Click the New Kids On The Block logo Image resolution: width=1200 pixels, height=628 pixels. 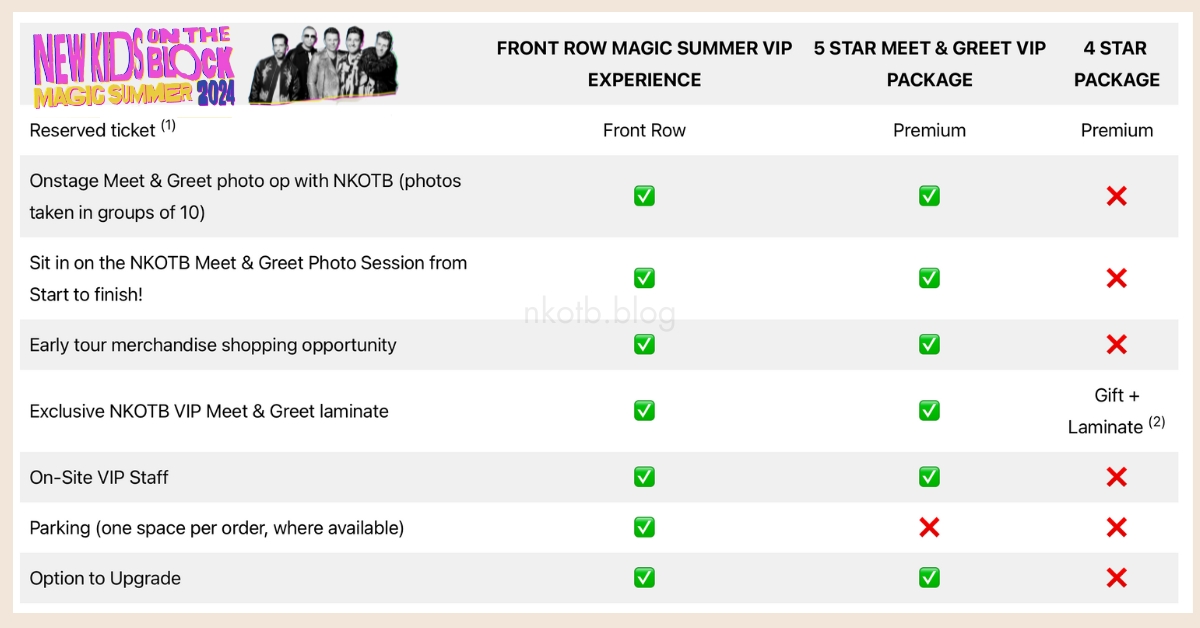[134, 68]
